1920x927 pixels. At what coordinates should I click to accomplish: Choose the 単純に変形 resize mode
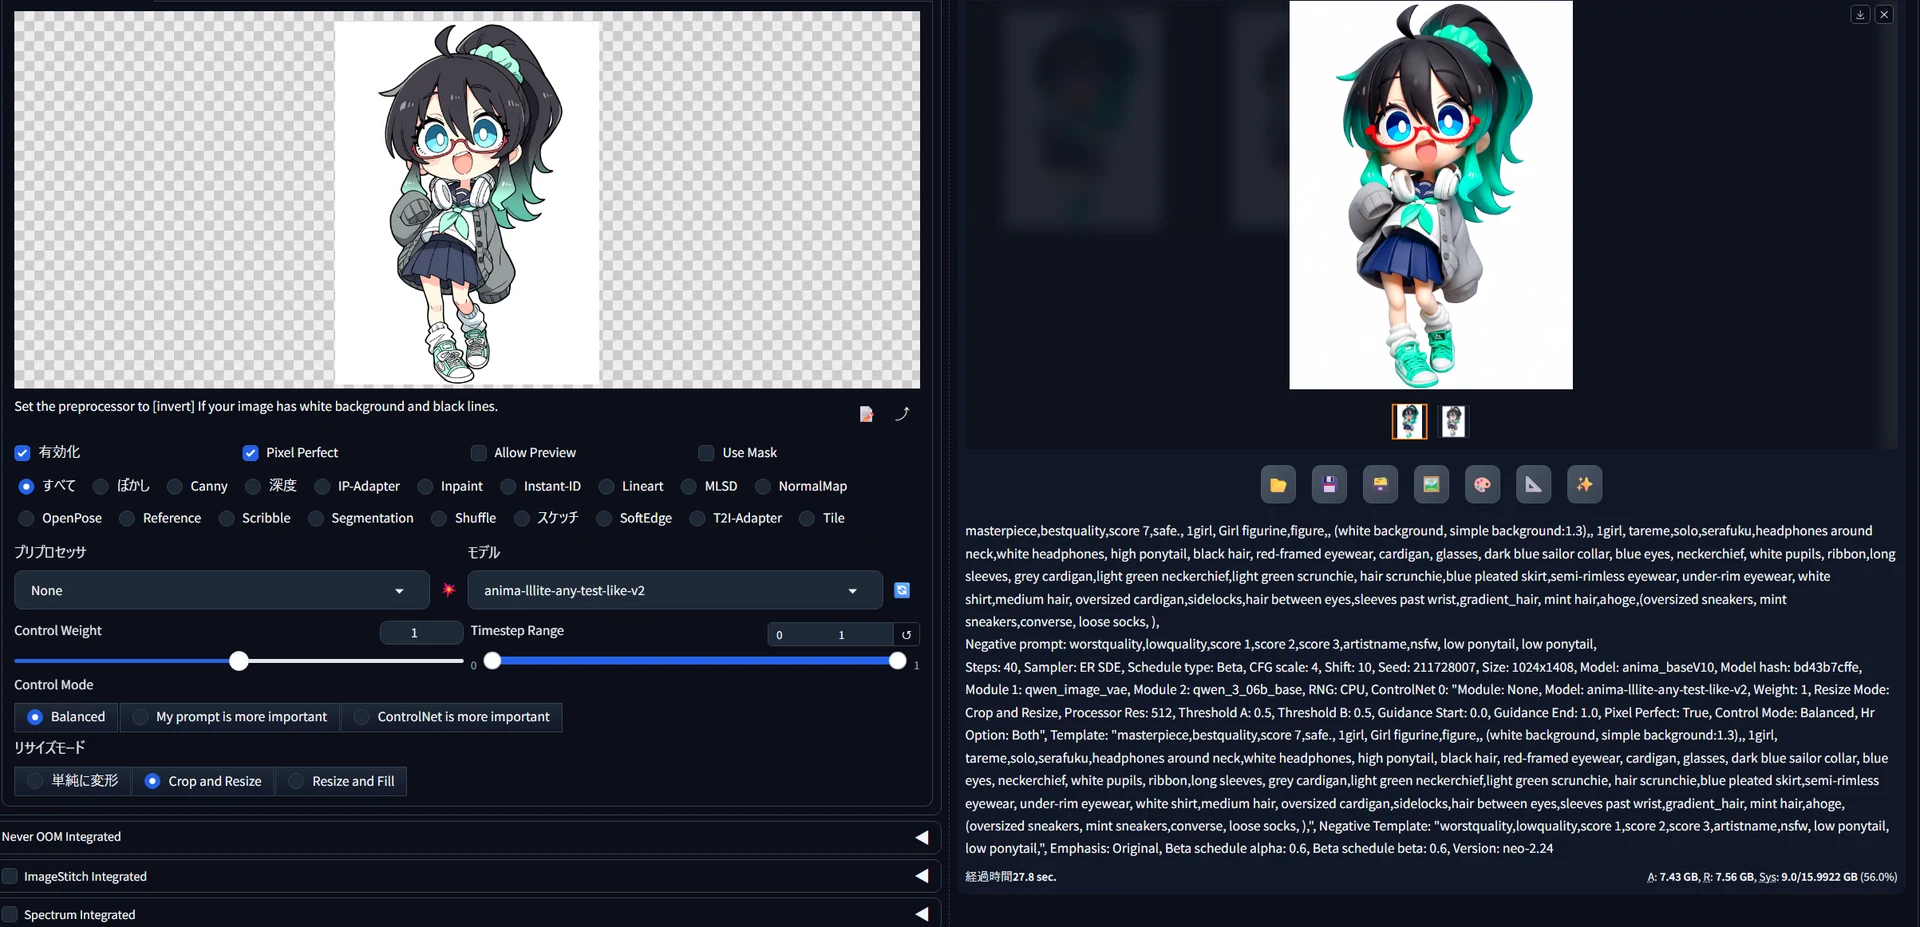[x=73, y=781]
